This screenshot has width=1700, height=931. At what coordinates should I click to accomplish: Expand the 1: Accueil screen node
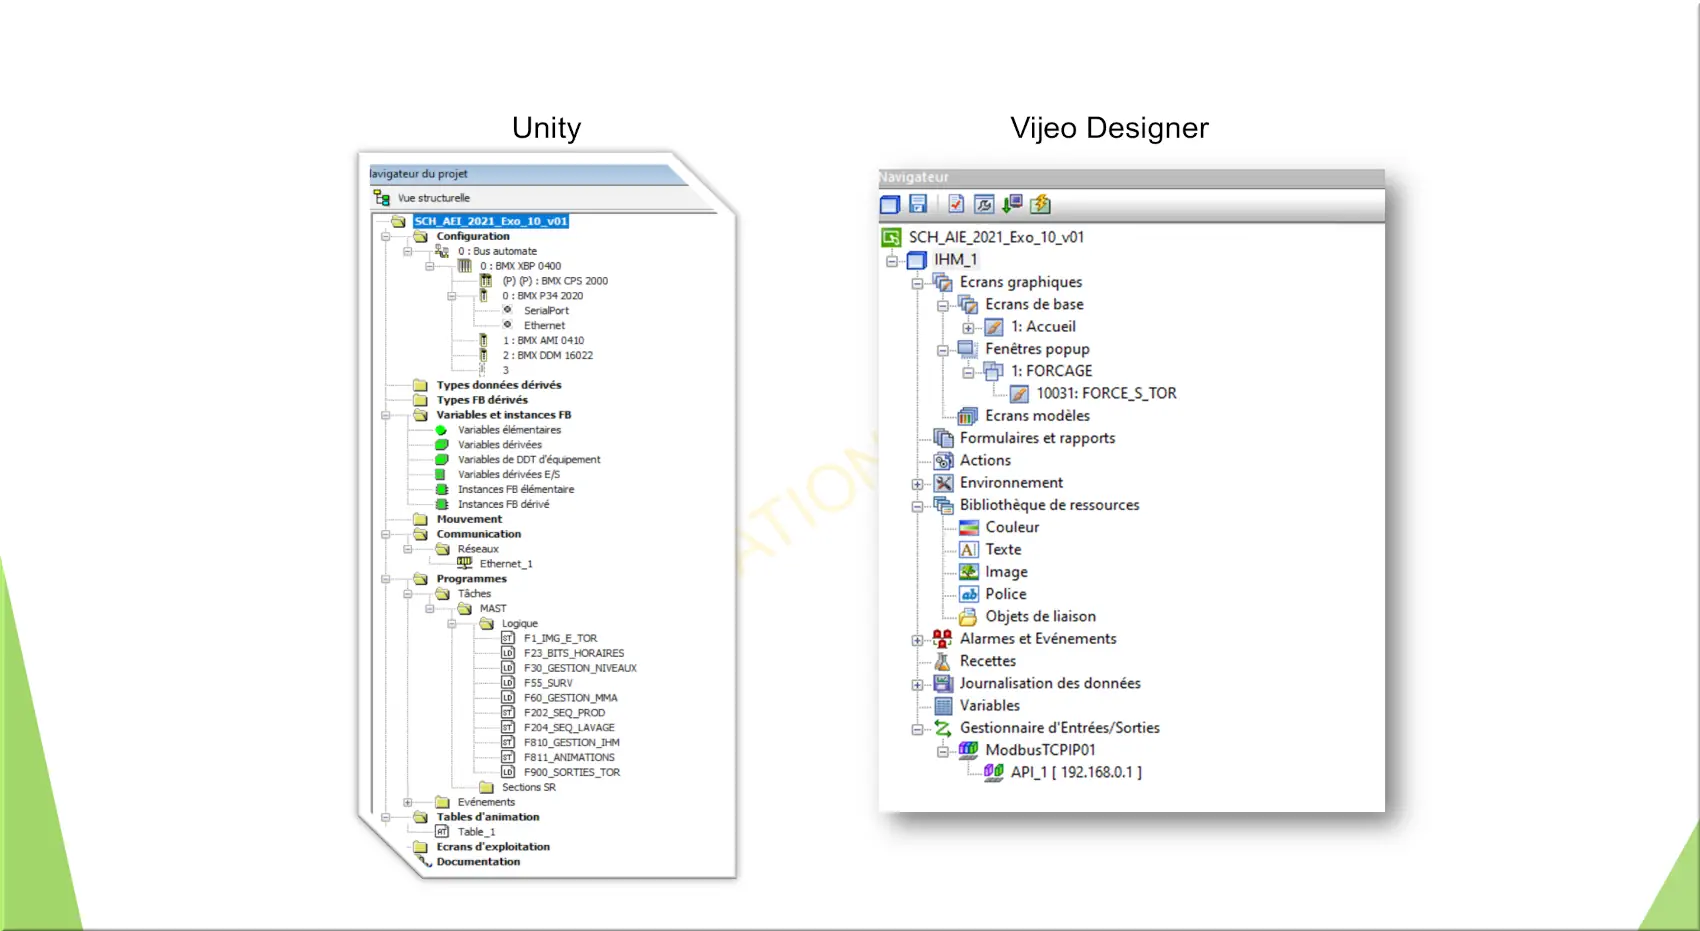click(x=968, y=328)
